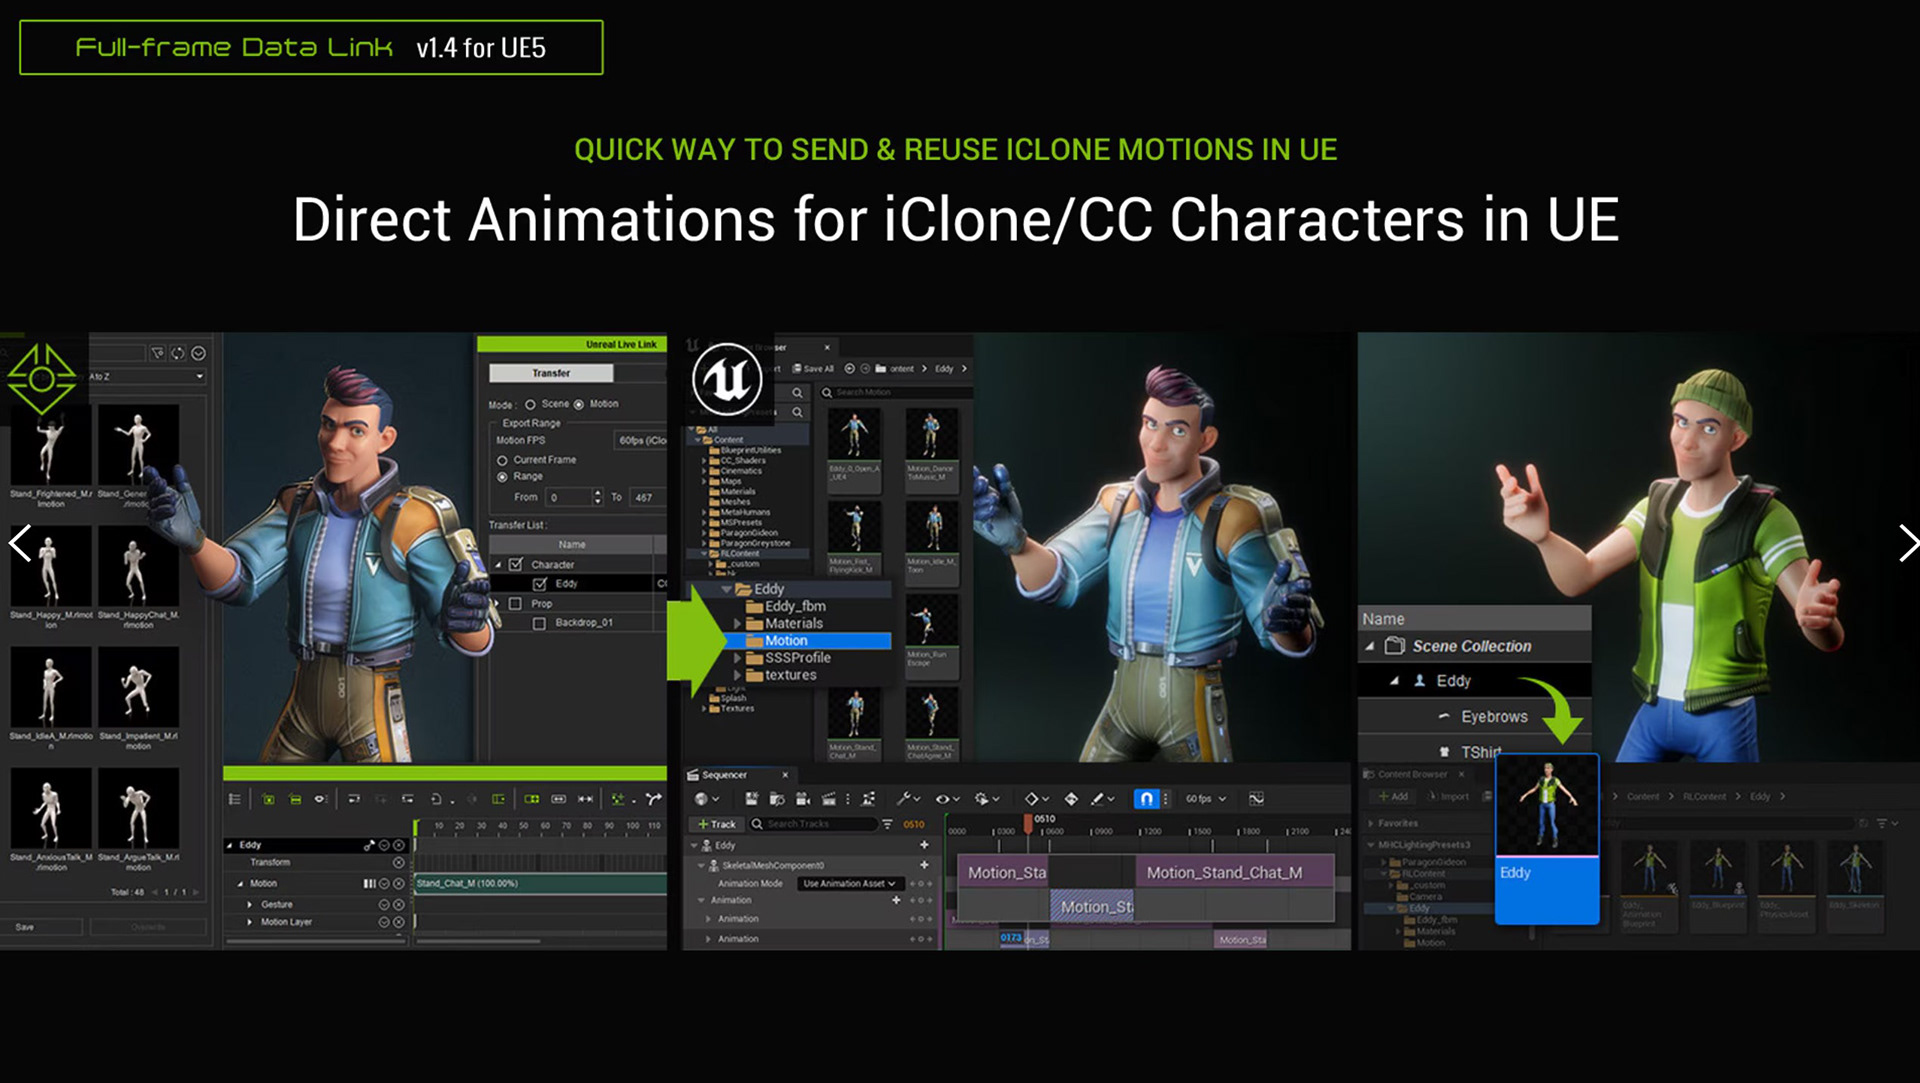This screenshot has height=1083, width=1920.
Task: Go to previous carousel slide
Action: pos(20,543)
